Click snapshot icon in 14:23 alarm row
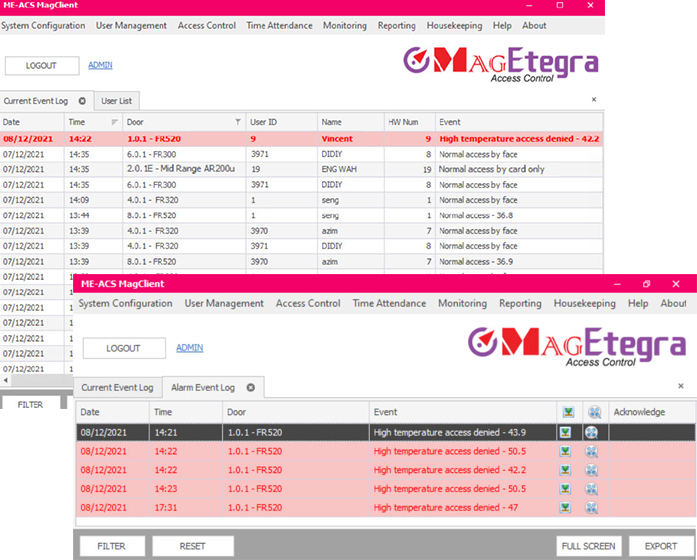This screenshot has height=560, width=697. 565,488
